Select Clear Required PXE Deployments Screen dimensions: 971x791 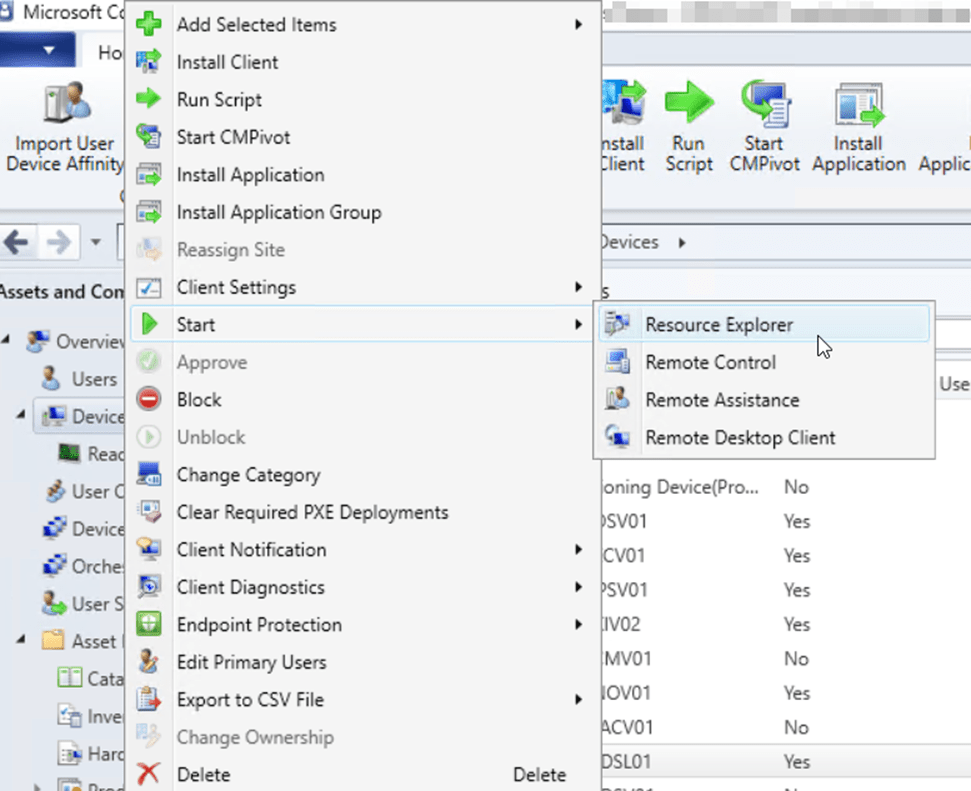pos(312,513)
